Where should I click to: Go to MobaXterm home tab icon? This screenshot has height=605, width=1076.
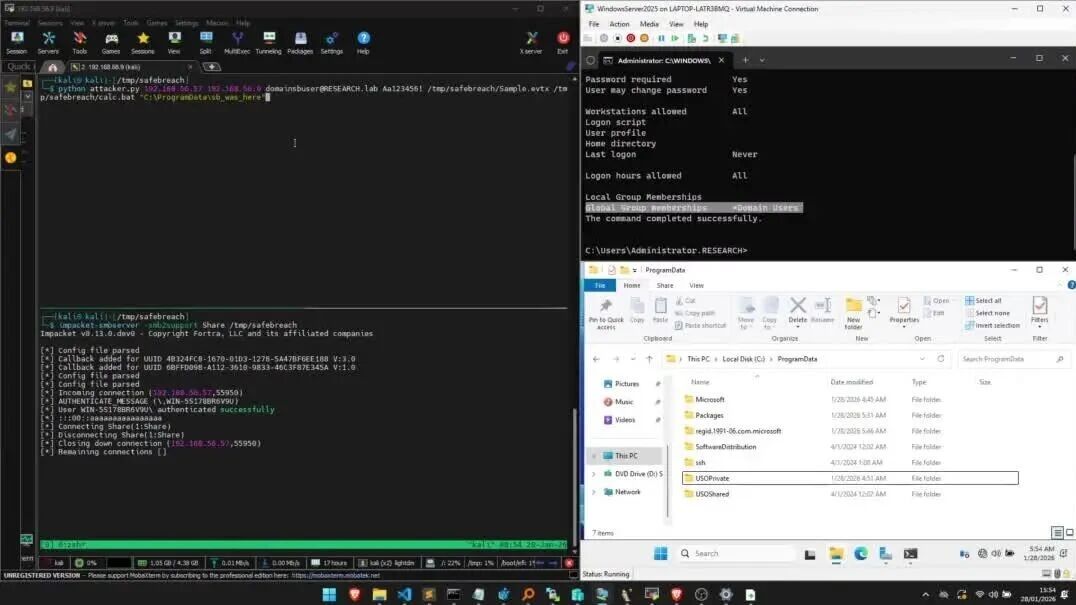pyautogui.click(x=53, y=67)
